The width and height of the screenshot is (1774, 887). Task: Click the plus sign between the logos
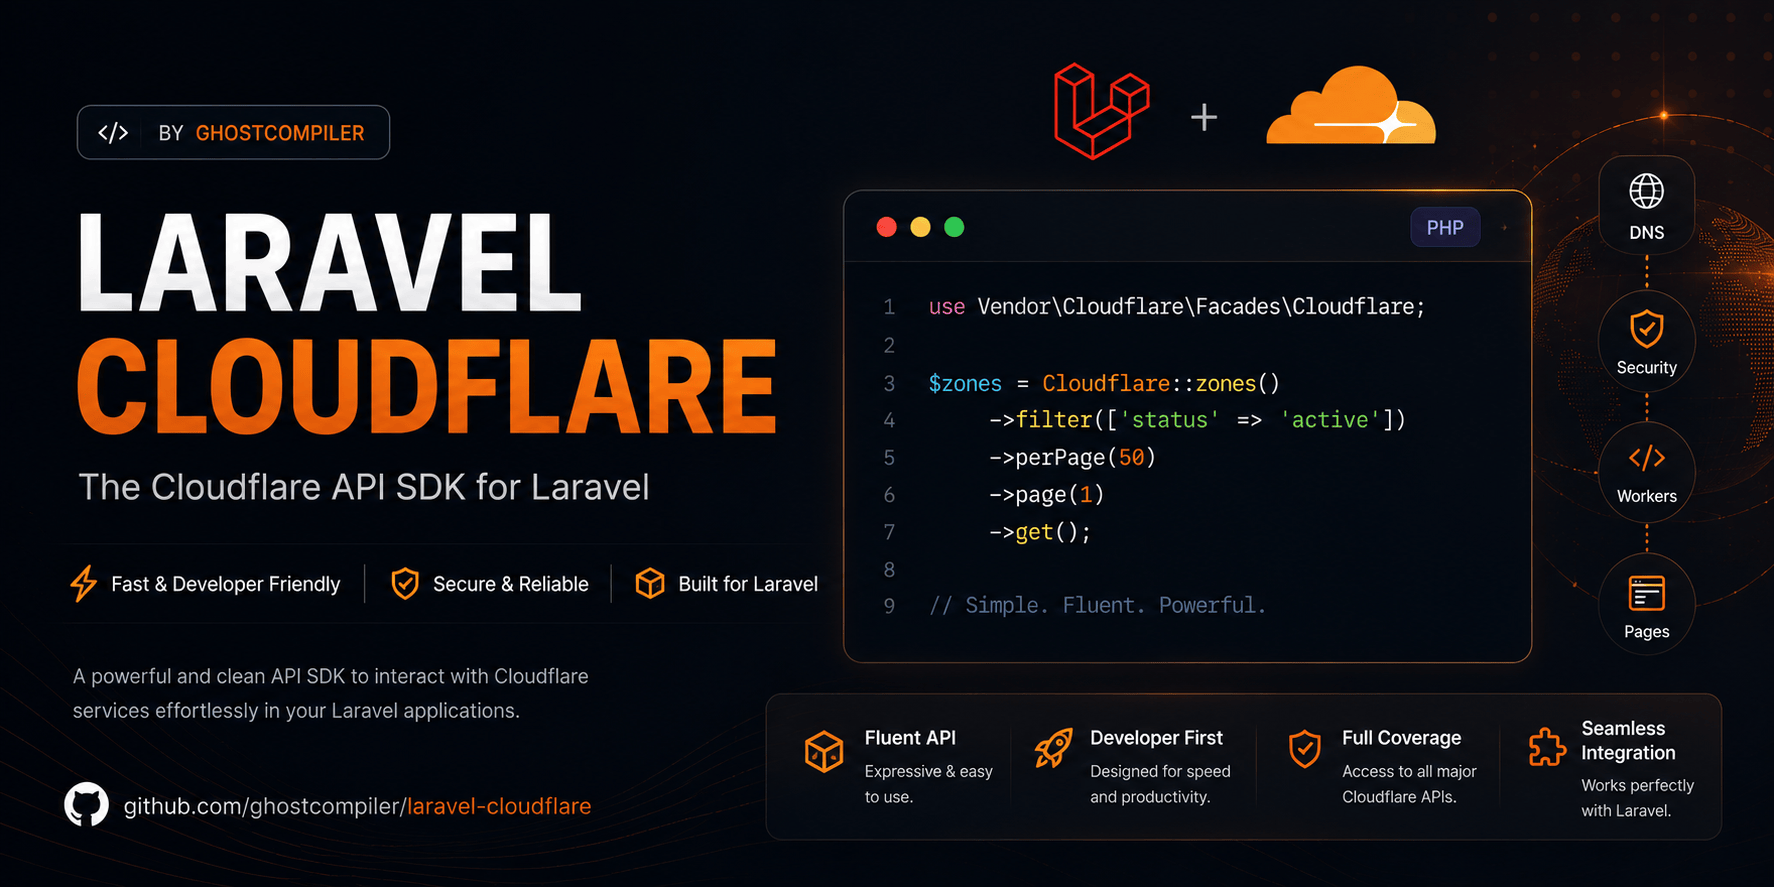tap(1204, 117)
